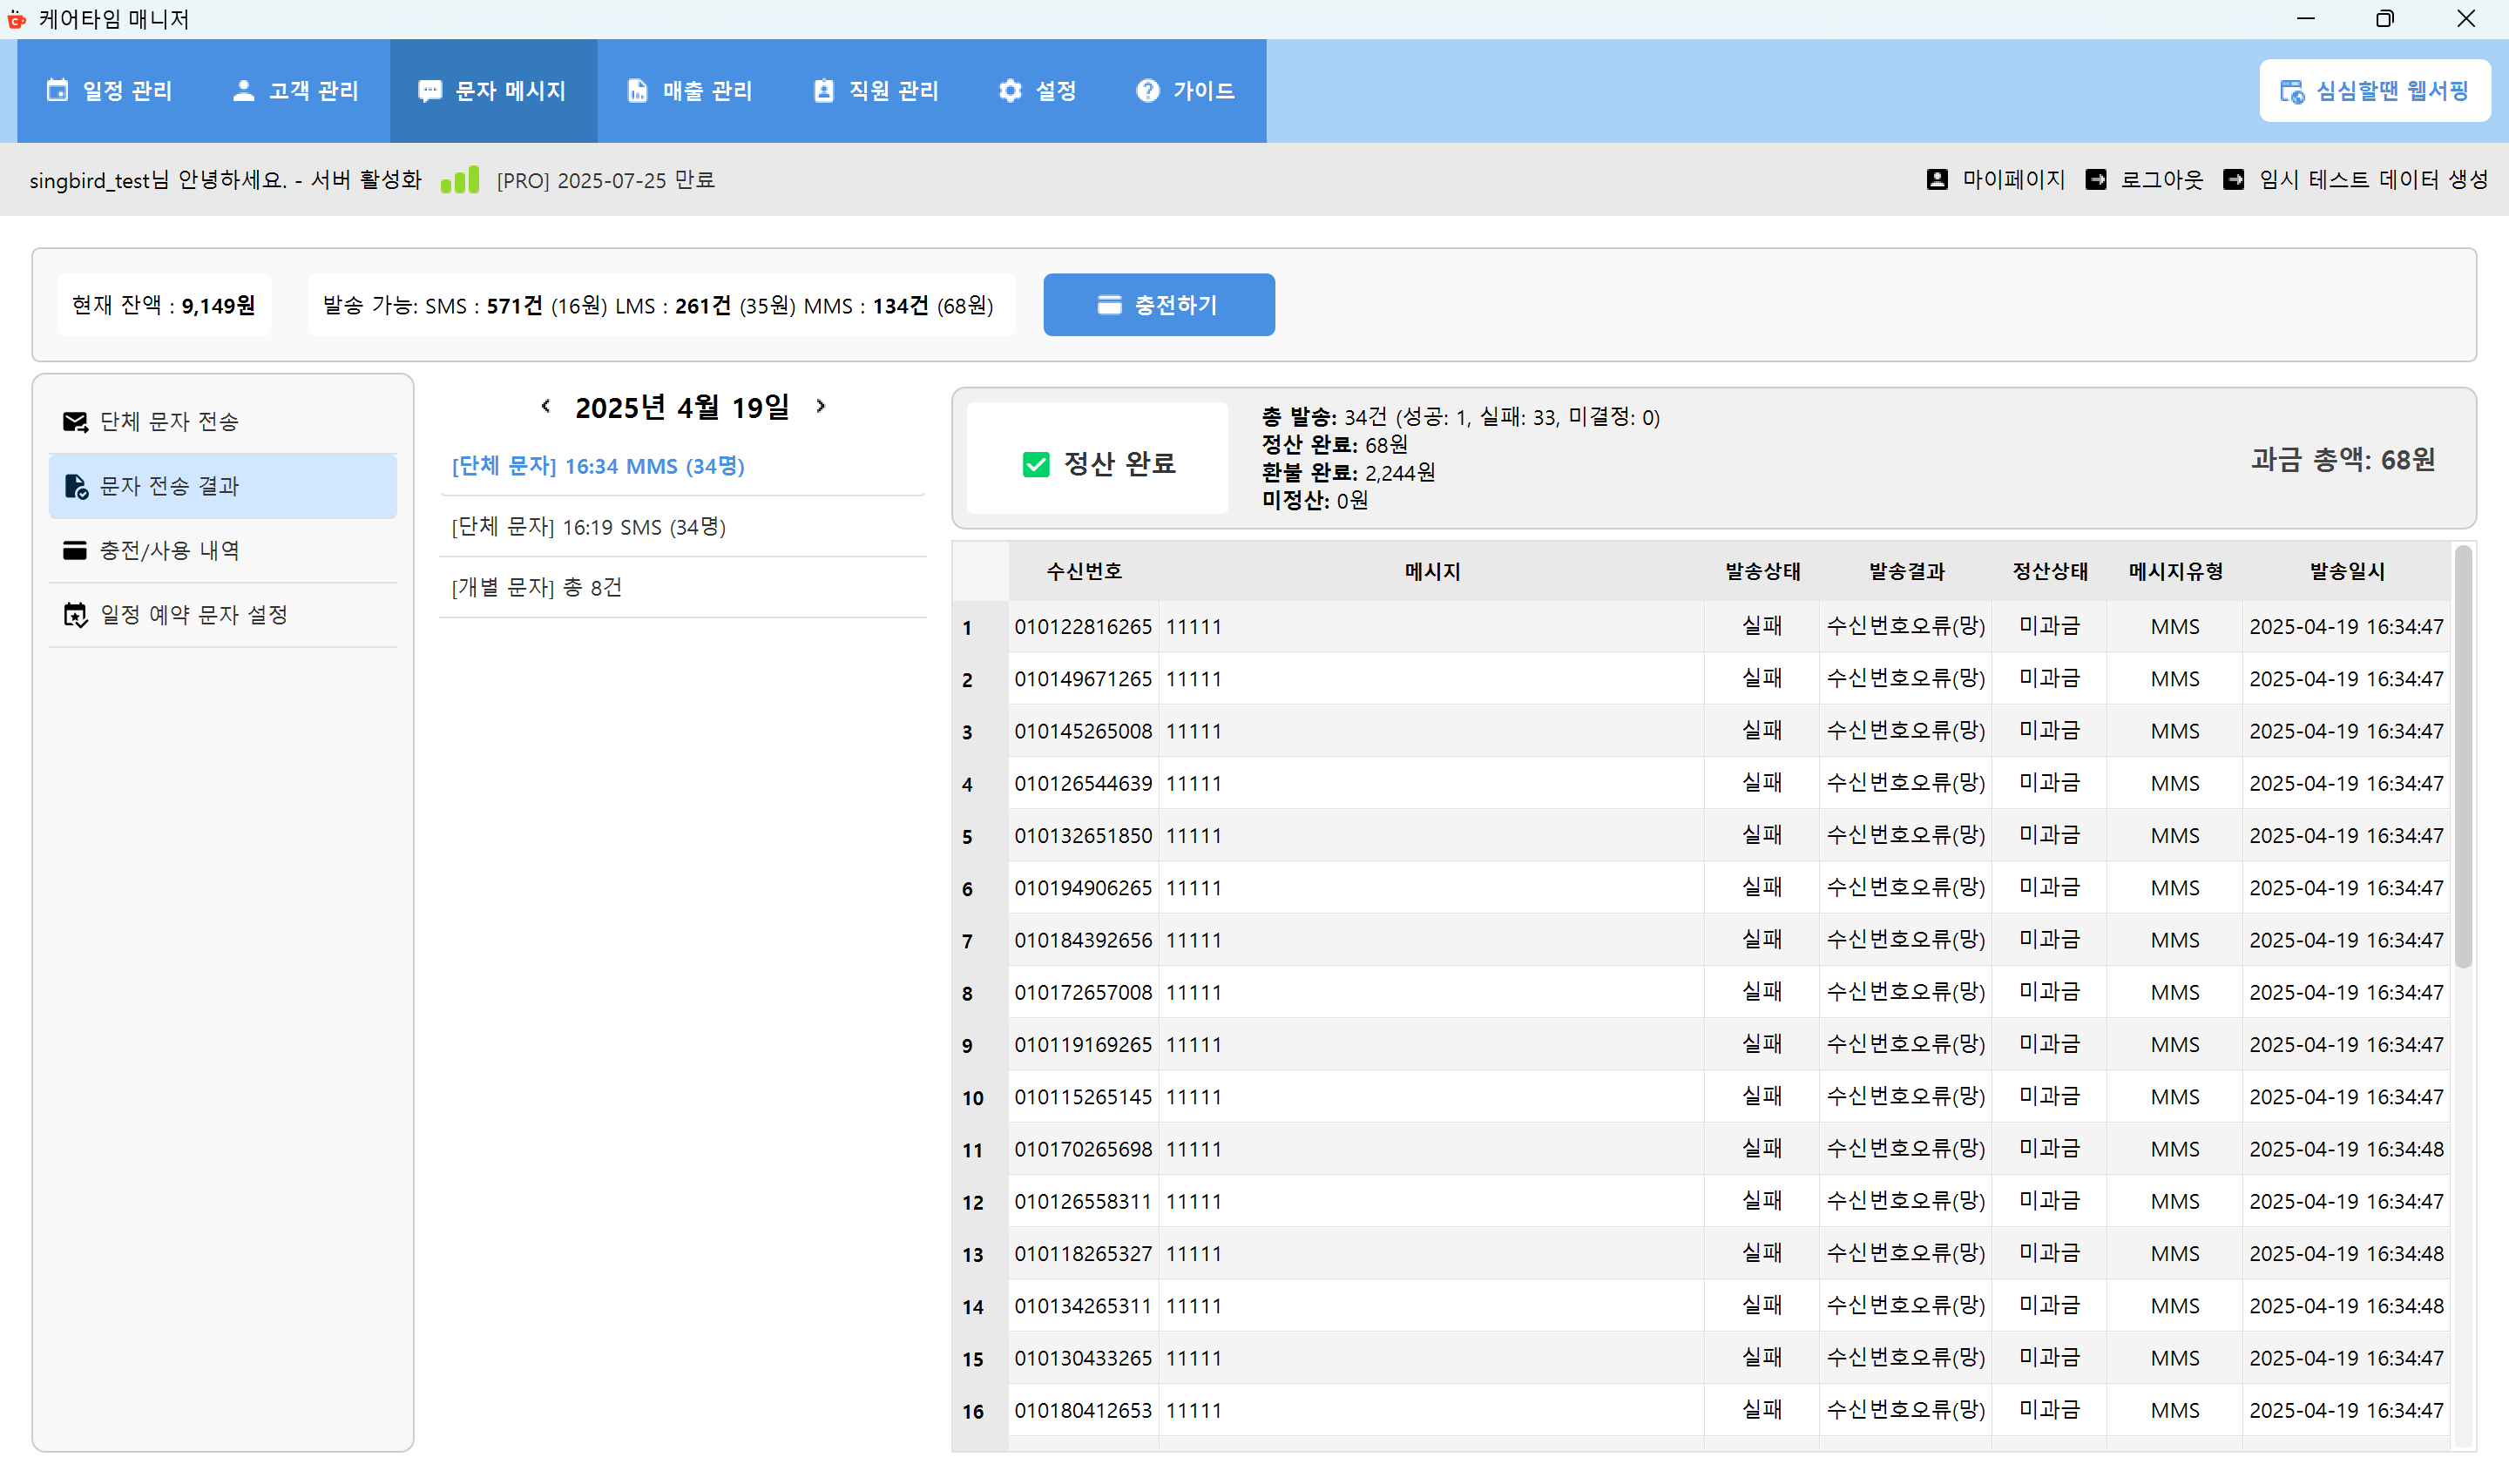
Task: Go to the previous day with left chevron
Action: (546, 406)
